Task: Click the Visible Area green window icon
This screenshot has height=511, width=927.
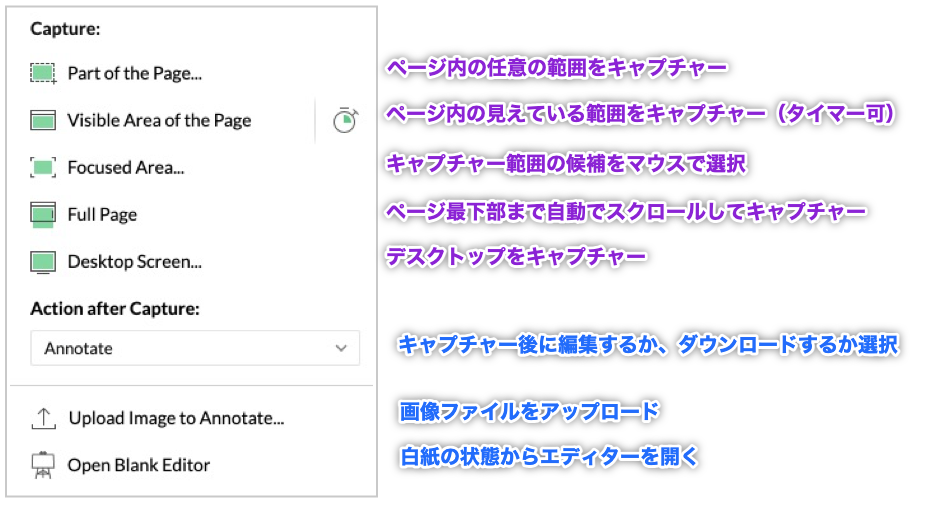Action: pos(42,121)
